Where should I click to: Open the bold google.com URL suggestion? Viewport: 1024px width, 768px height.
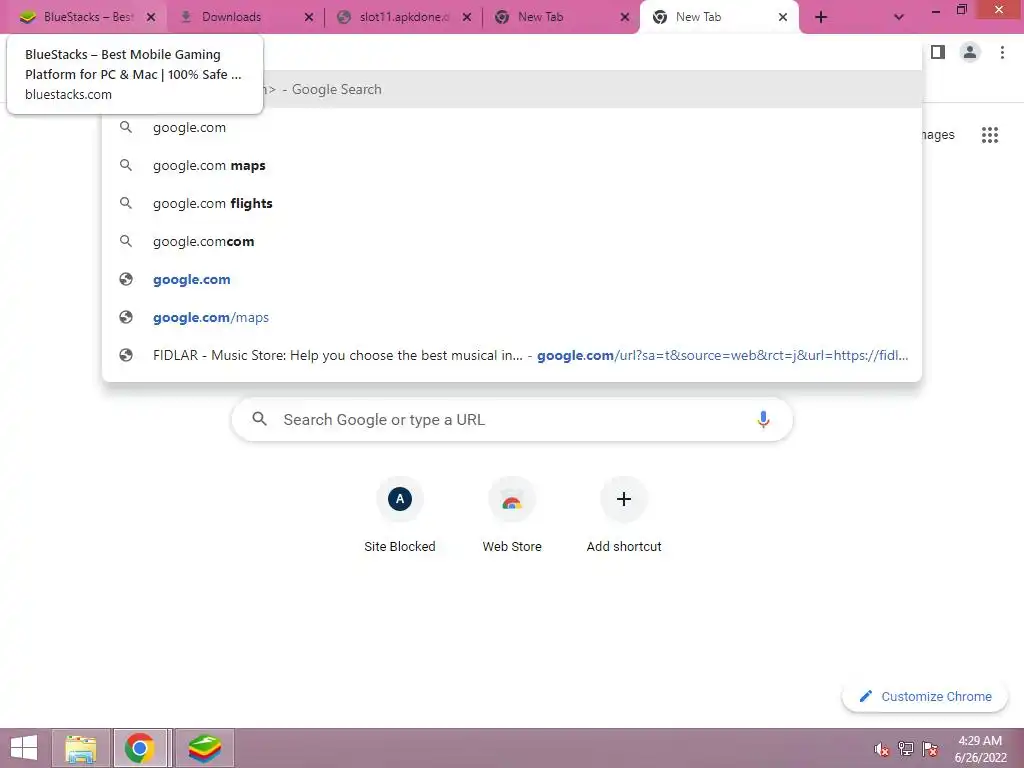point(512,279)
